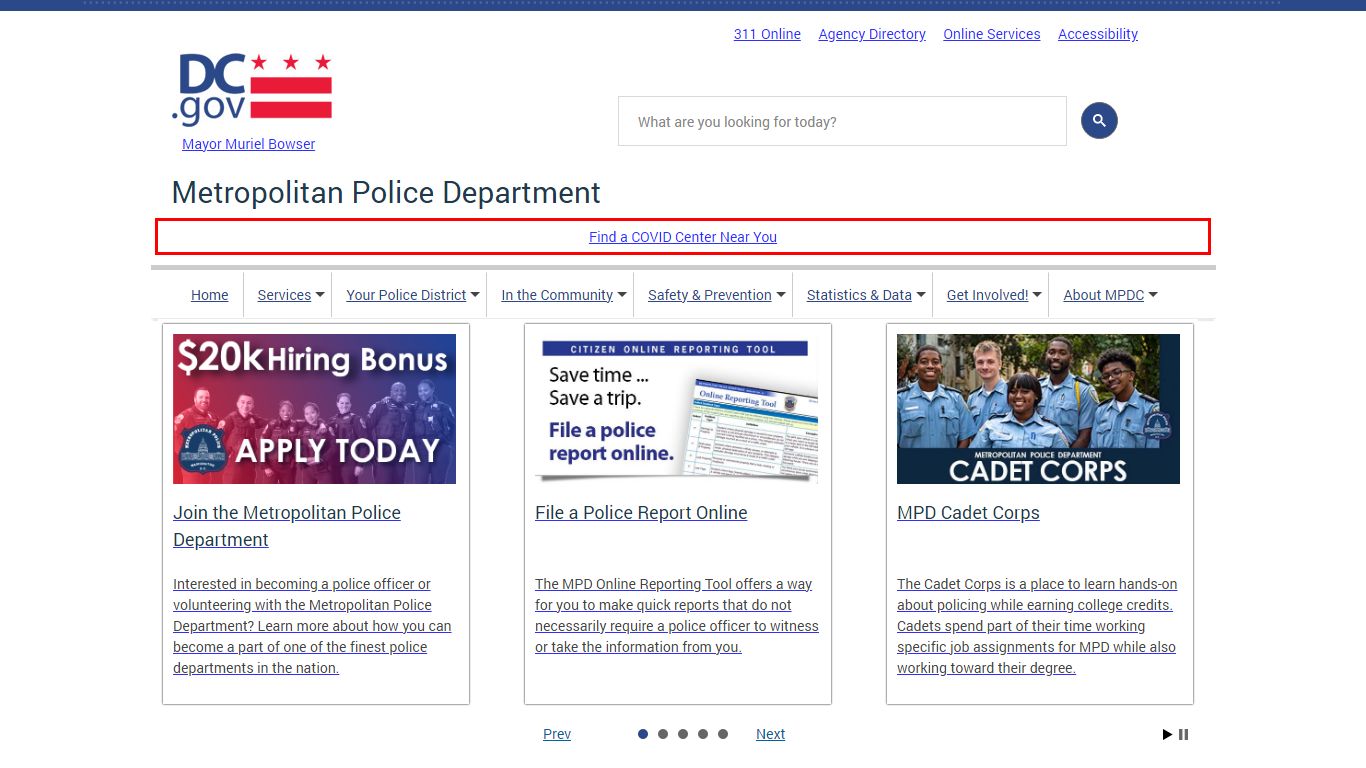The height and width of the screenshot is (768, 1366).
Task: Pause the carousel slideshow
Action: tap(1184, 734)
